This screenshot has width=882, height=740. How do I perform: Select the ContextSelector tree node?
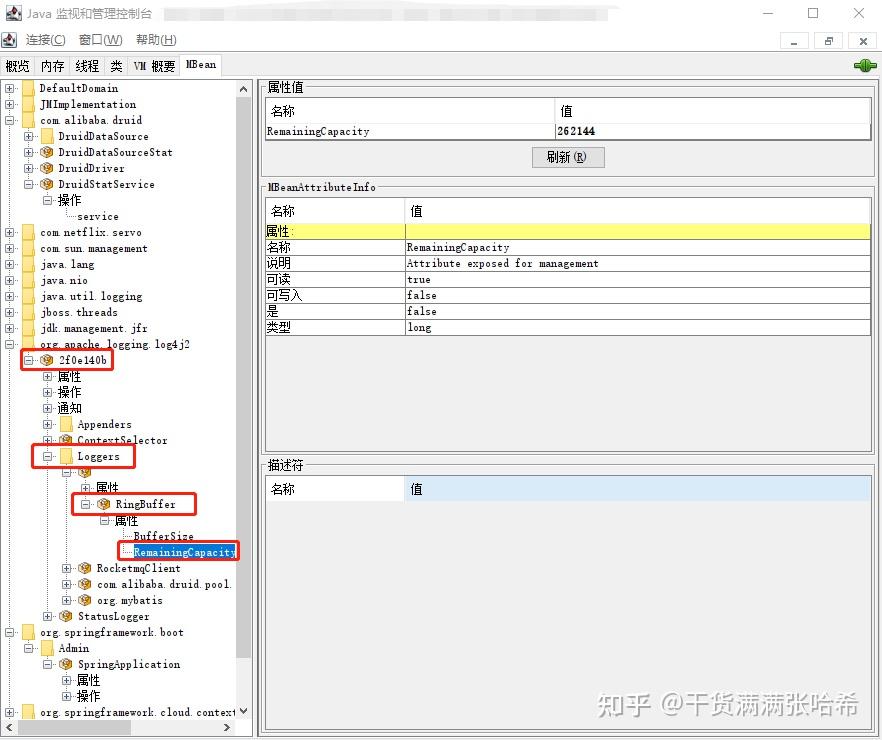(x=122, y=440)
